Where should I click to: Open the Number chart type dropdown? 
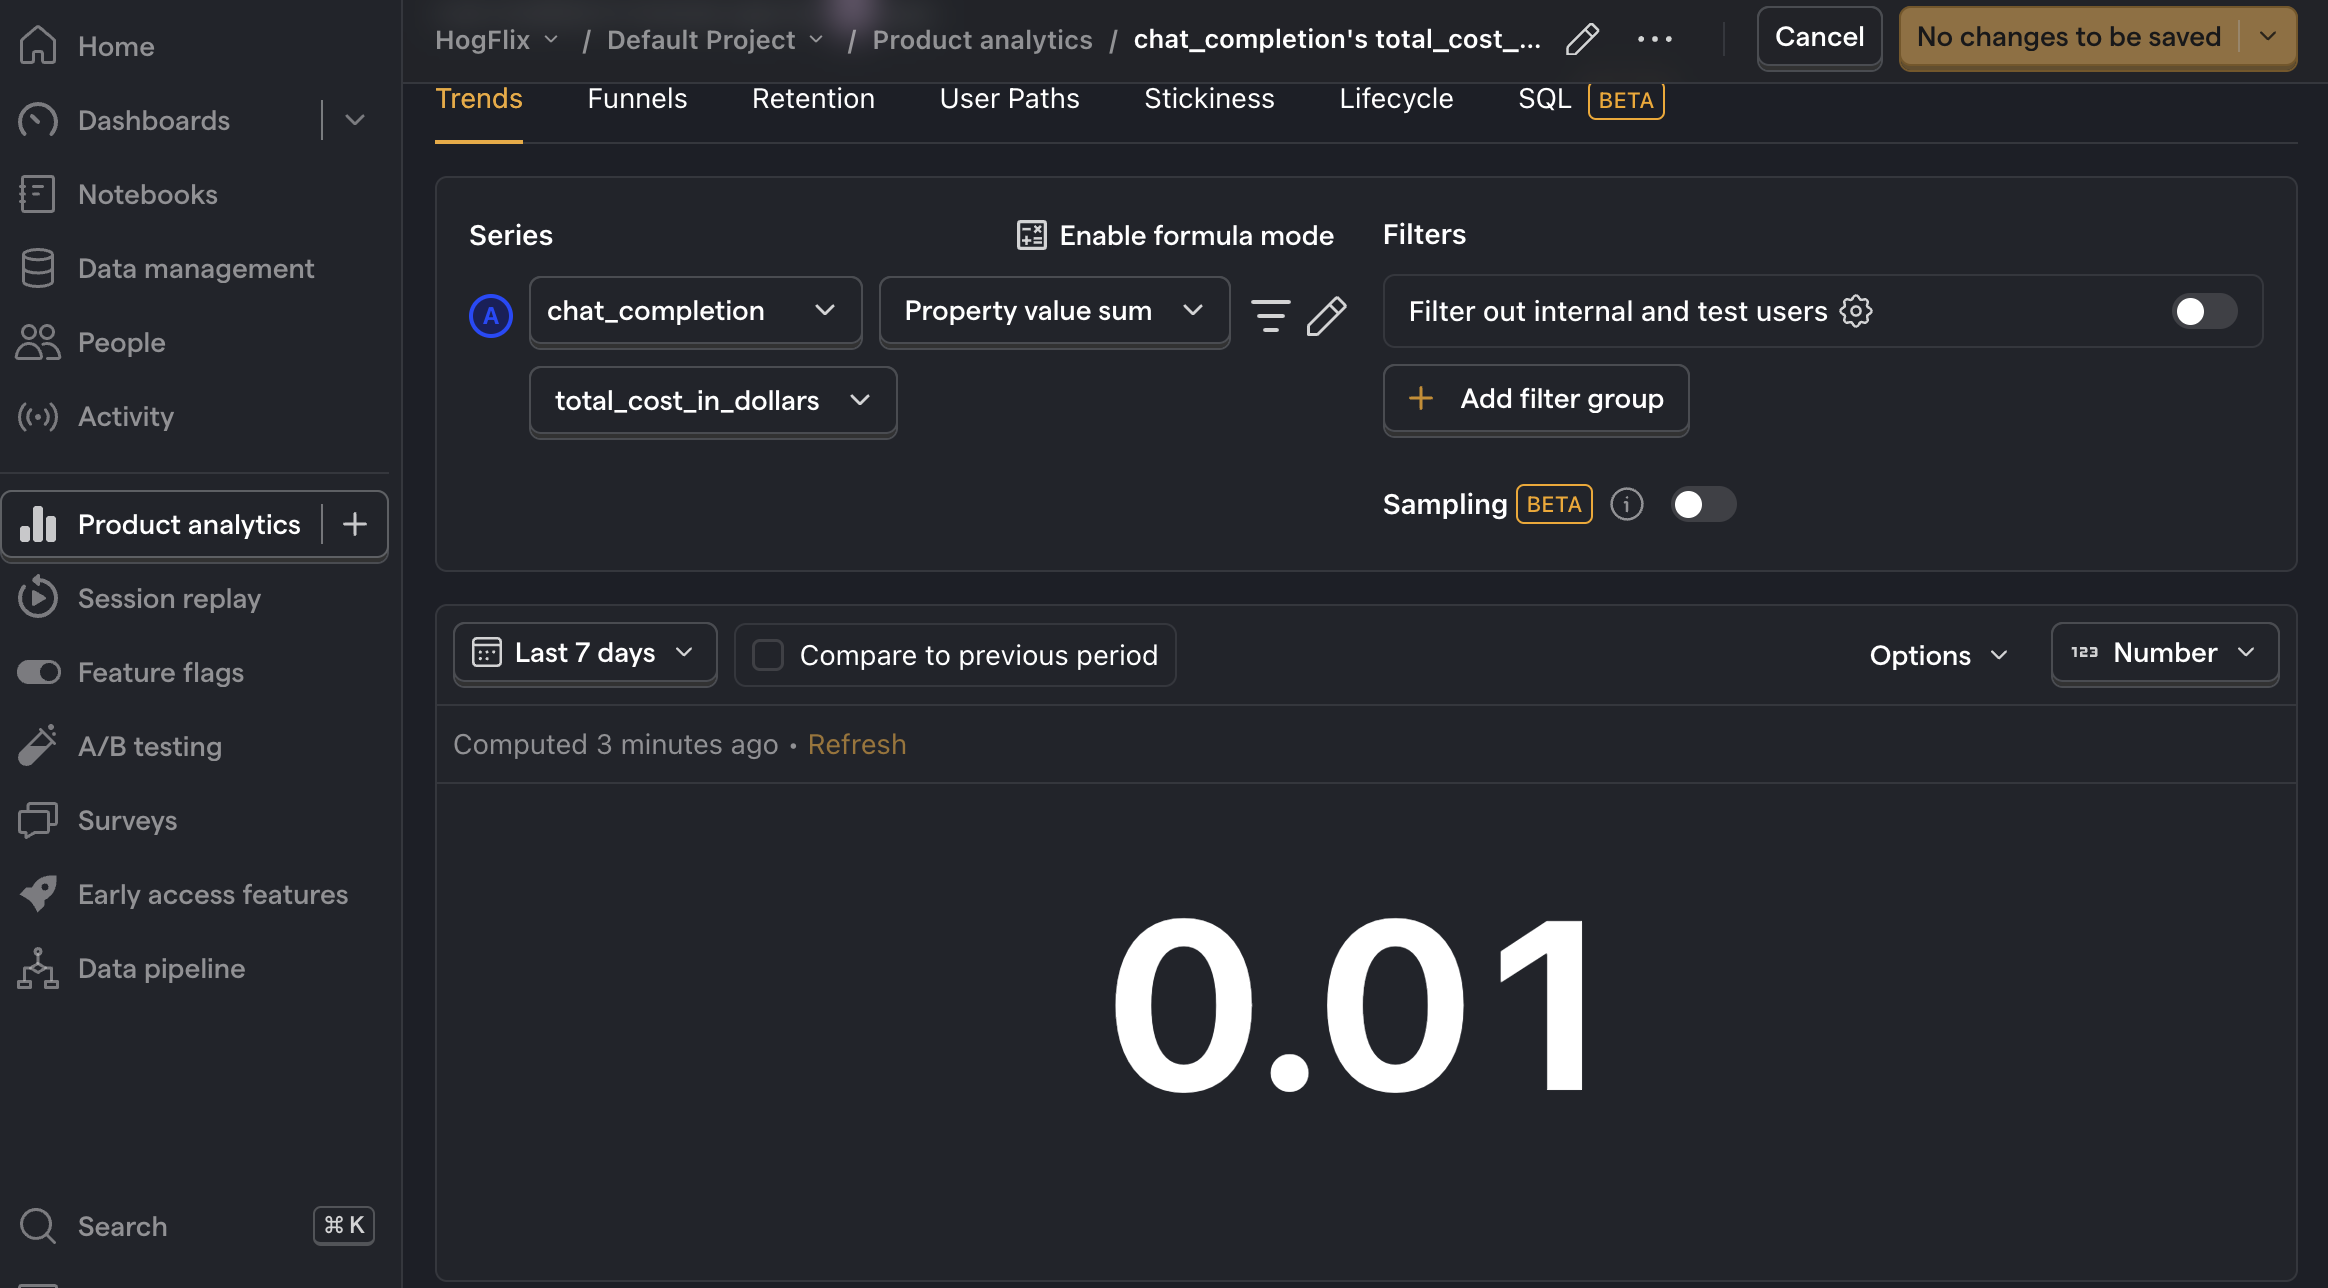point(2165,653)
